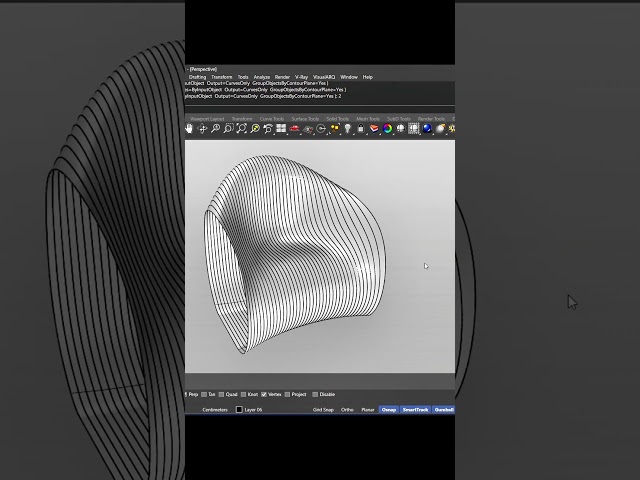Open the Help menu
640x480 pixels.
(x=368, y=77)
